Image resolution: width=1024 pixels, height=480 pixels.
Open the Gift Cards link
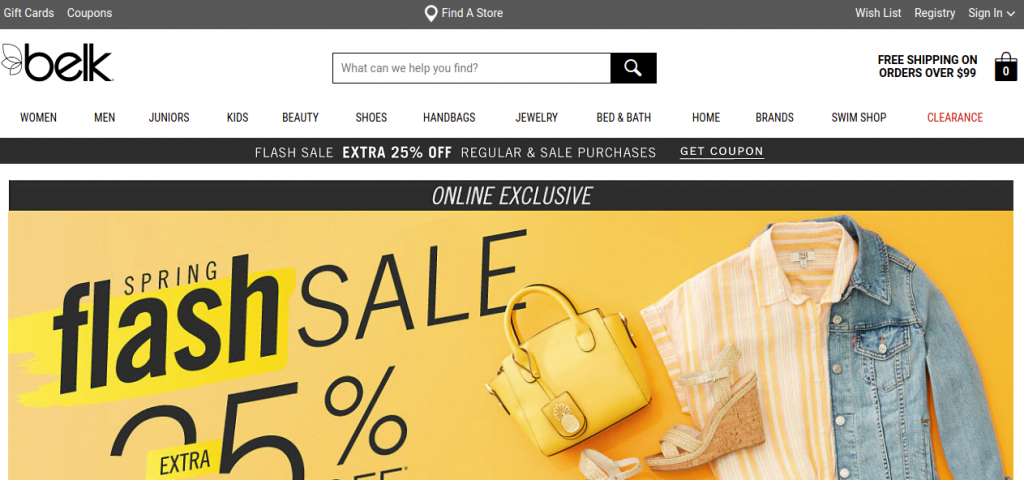29,13
